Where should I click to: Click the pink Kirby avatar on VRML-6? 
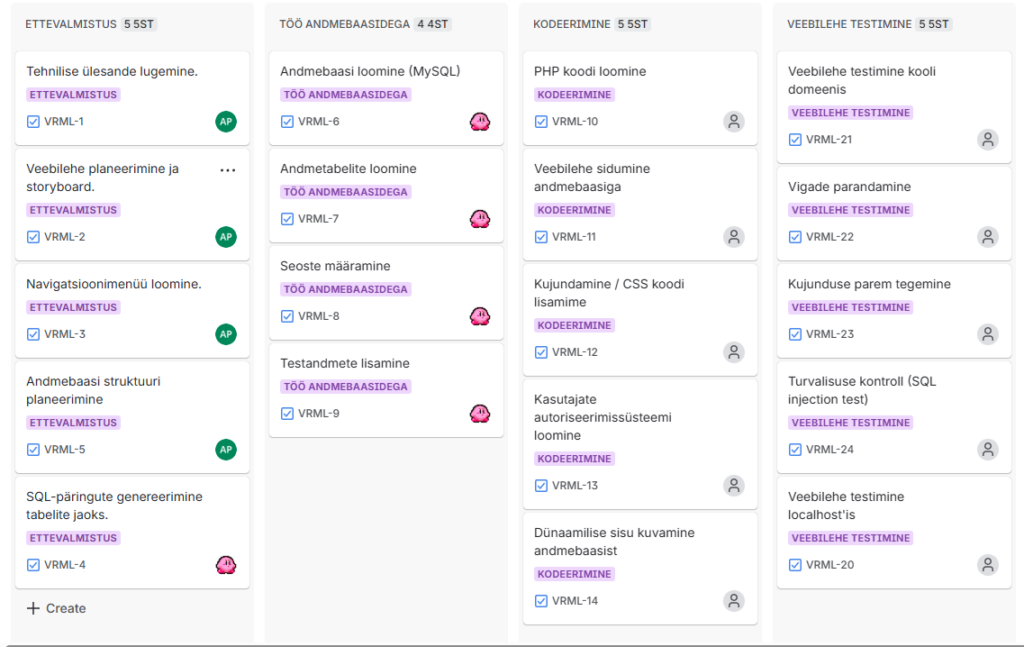pos(480,122)
